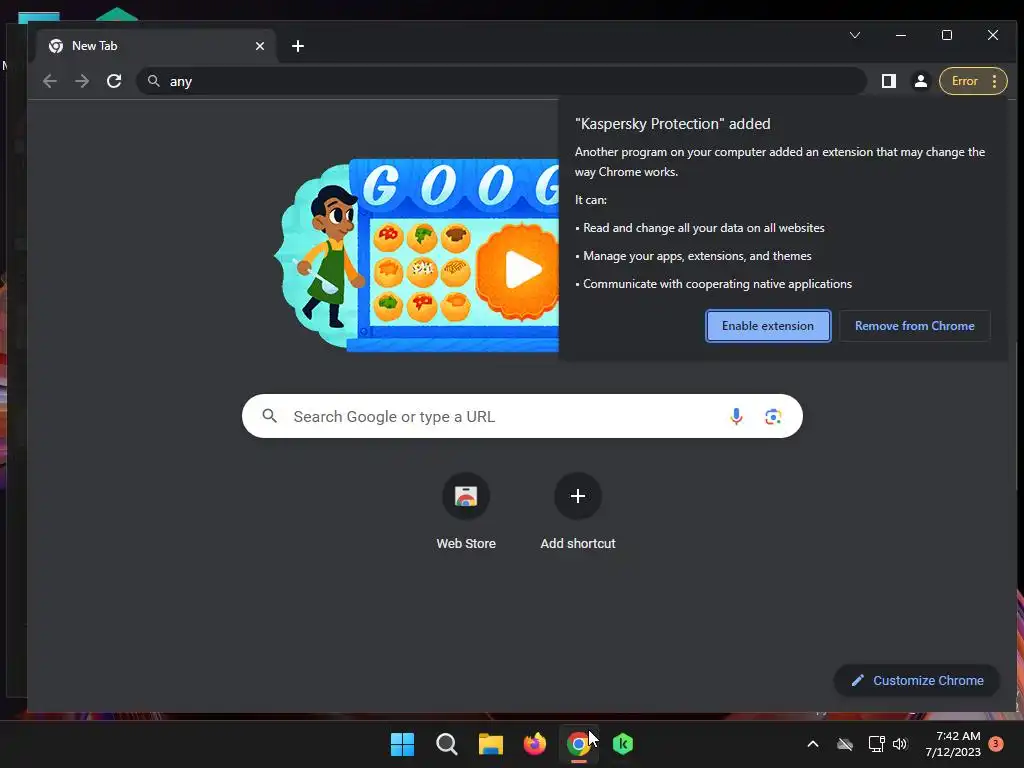
Task: Click Remove from Chrome button
Action: click(x=914, y=326)
